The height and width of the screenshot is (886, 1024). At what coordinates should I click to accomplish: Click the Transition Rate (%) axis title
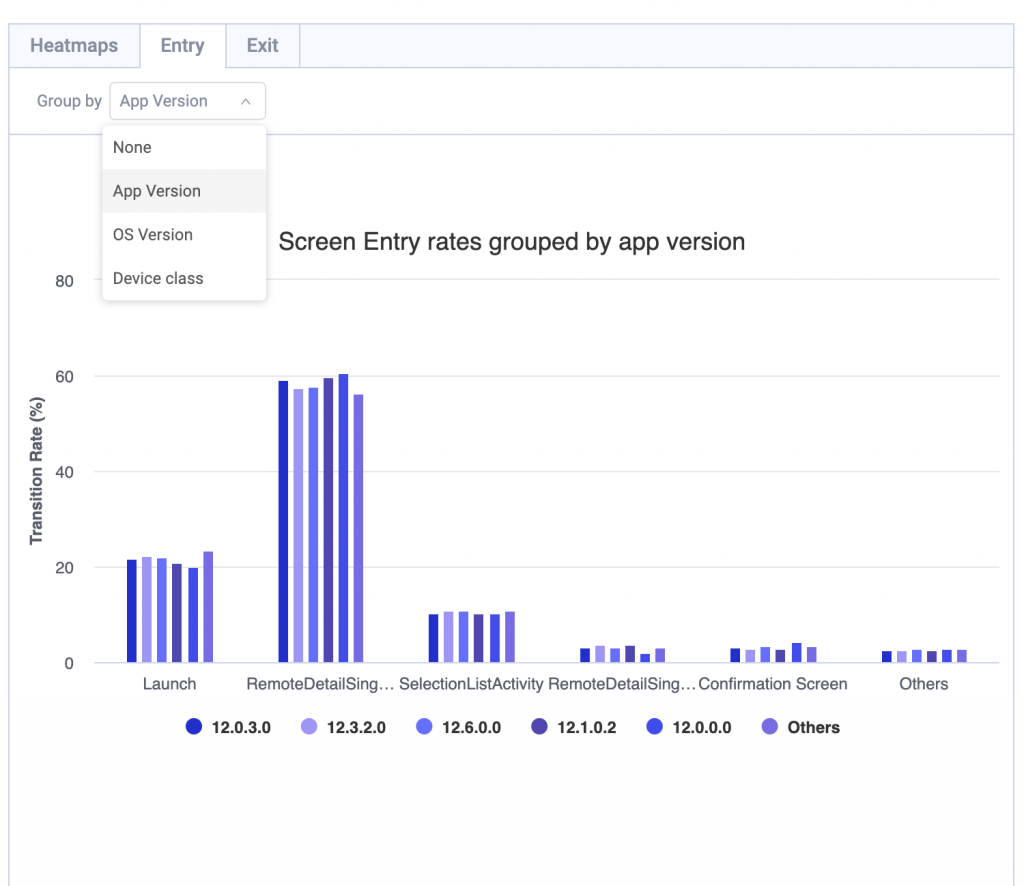[x=36, y=471]
